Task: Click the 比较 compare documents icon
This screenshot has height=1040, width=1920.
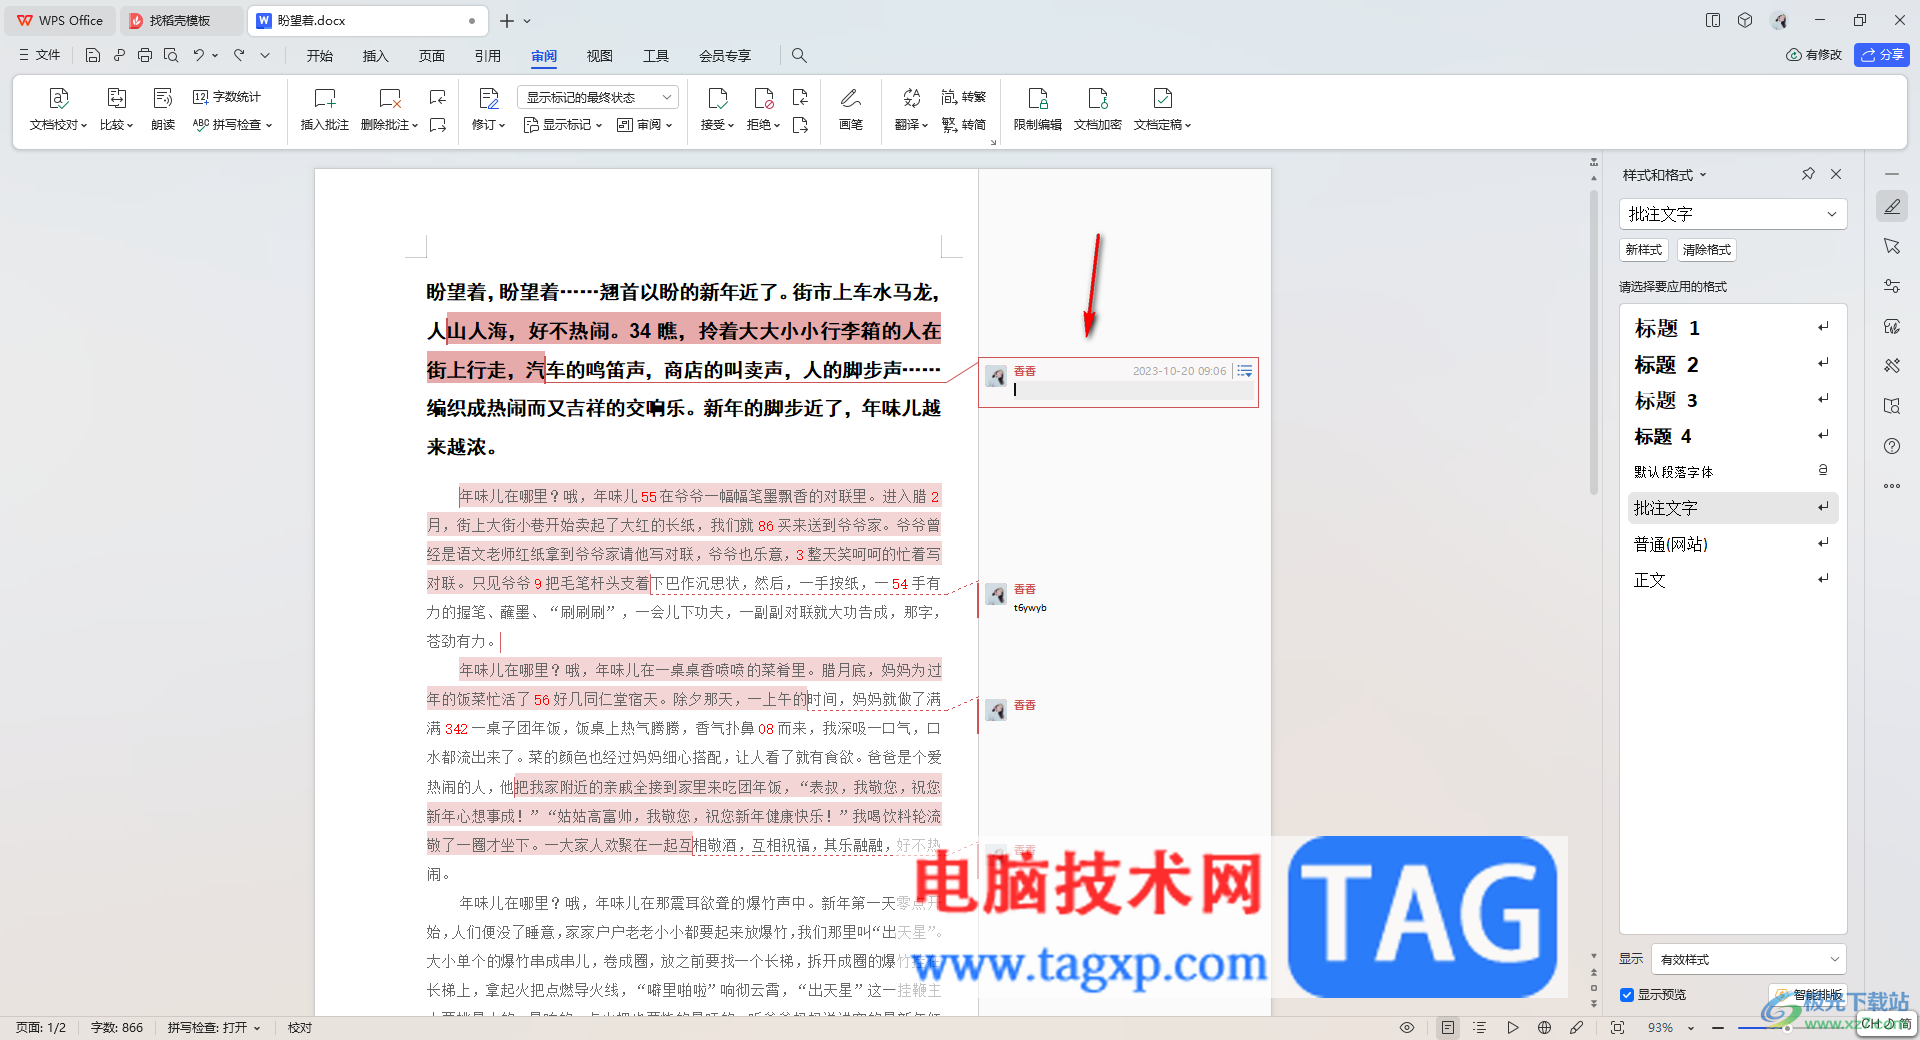Action: (x=116, y=98)
